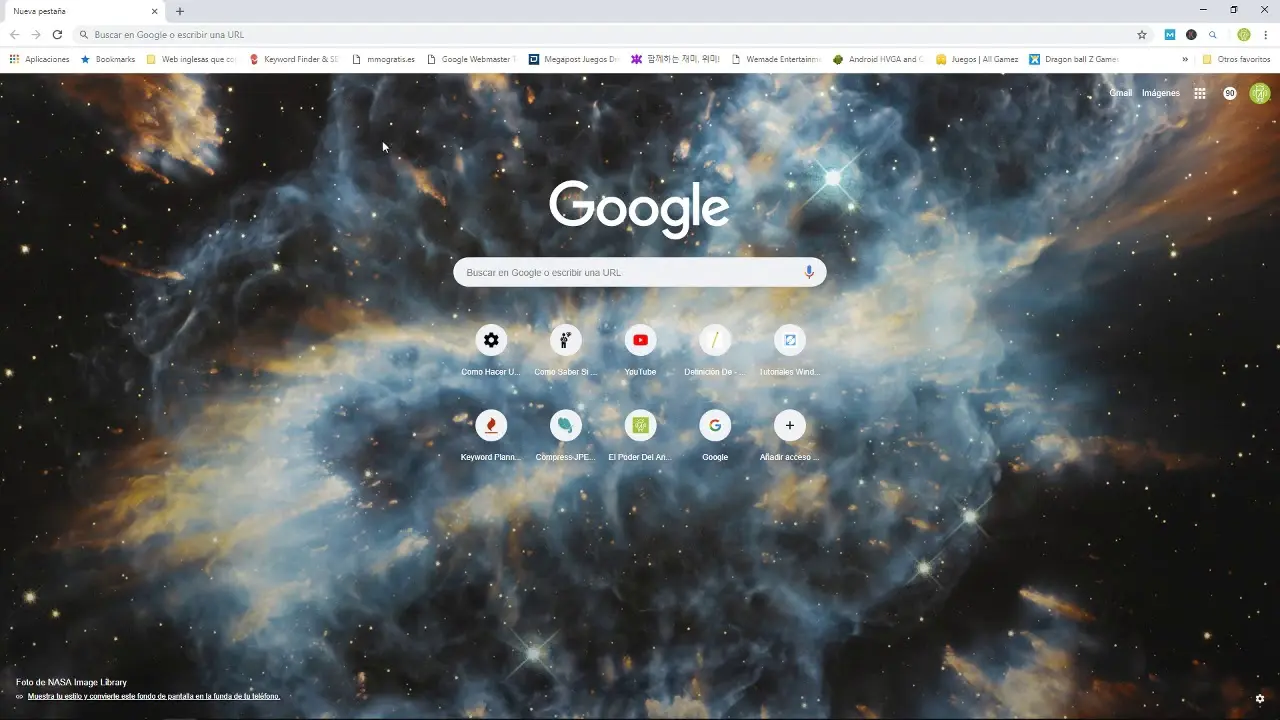
Task: Open the Tutoriales Wind... shortcut
Action: (x=789, y=350)
